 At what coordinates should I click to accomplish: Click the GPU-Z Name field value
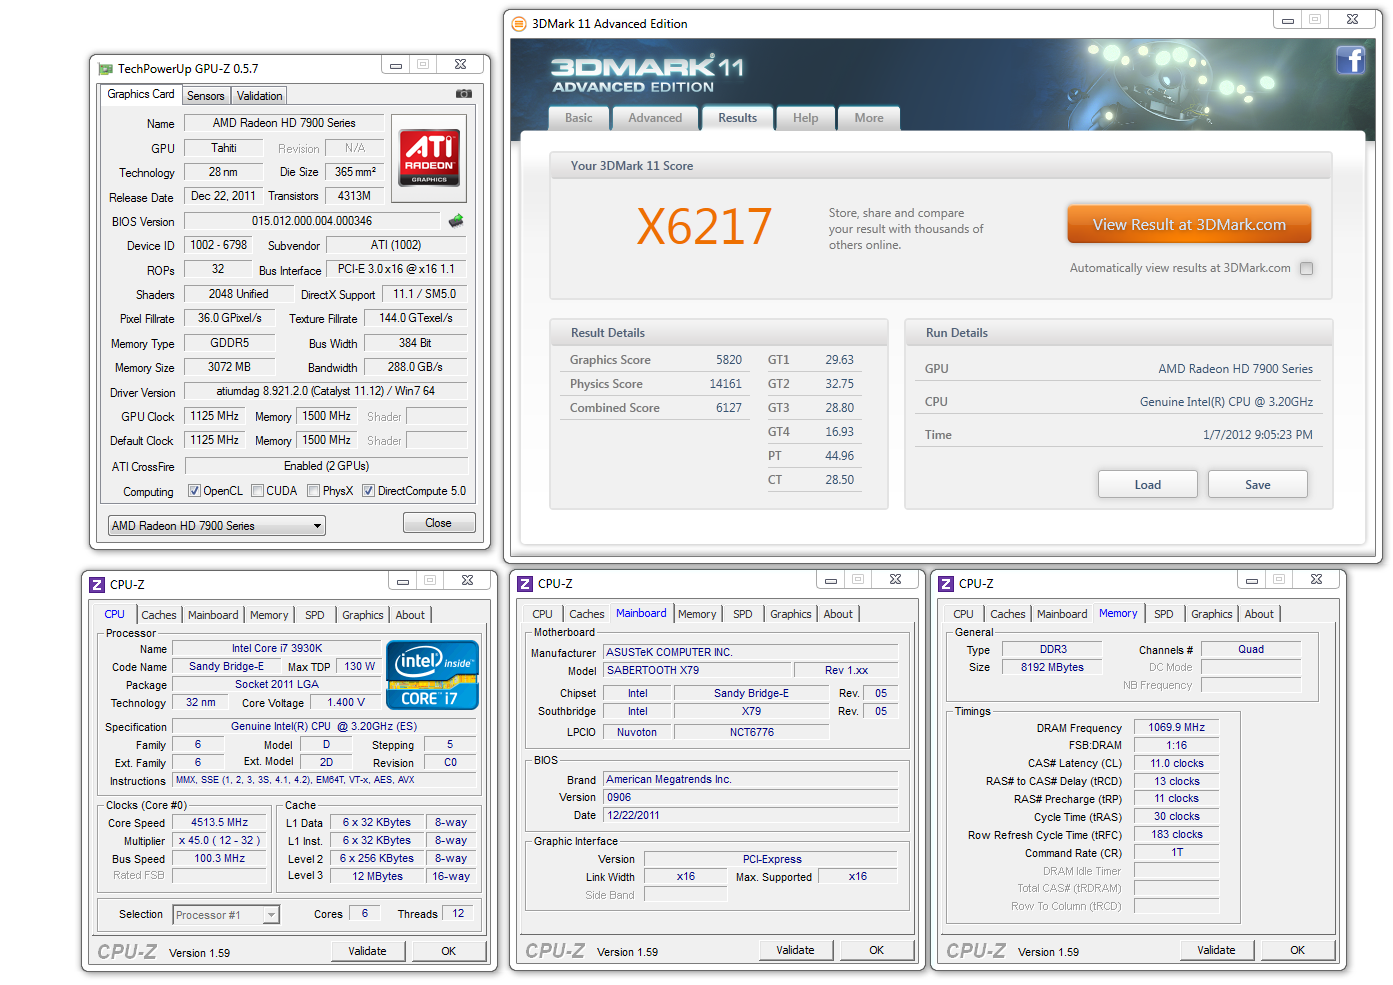(x=284, y=123)
